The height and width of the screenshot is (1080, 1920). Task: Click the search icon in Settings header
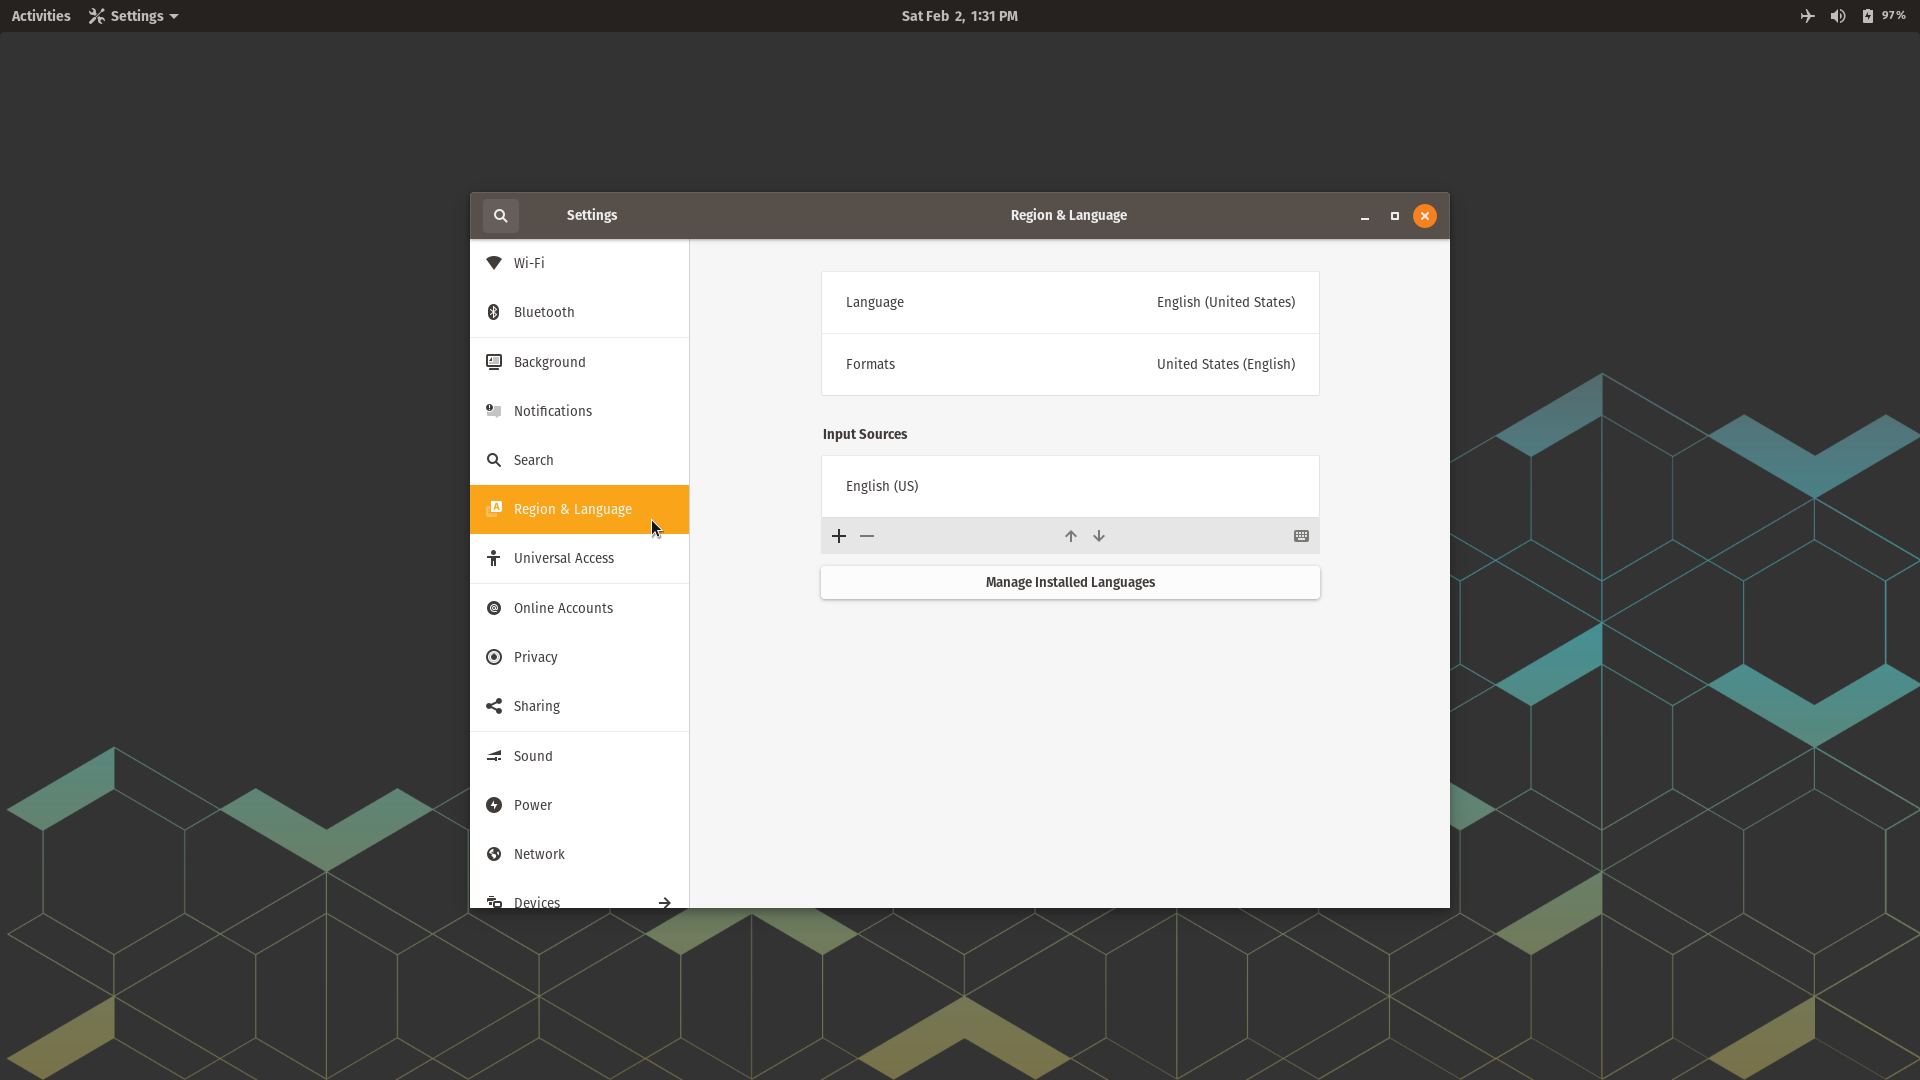500,216
